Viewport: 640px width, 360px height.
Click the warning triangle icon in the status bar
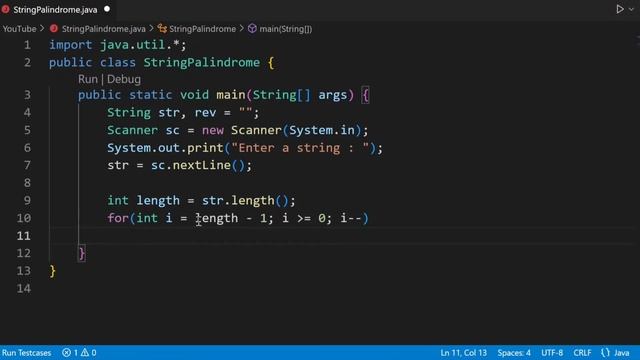pos(85,352)
